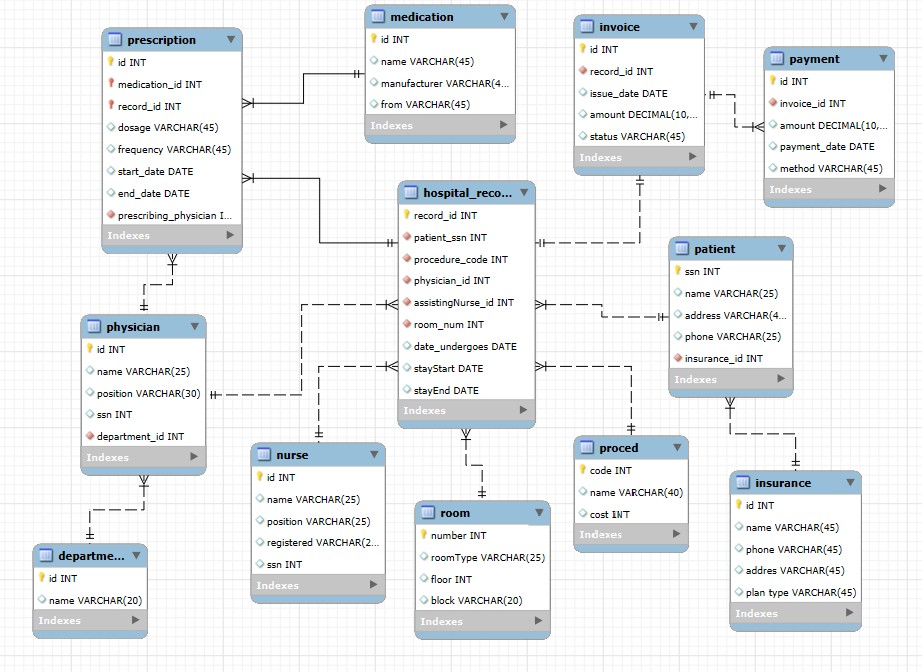Expand Indexes section of nurse table
This screenshot has width=922, height=672.
(373, 584)
